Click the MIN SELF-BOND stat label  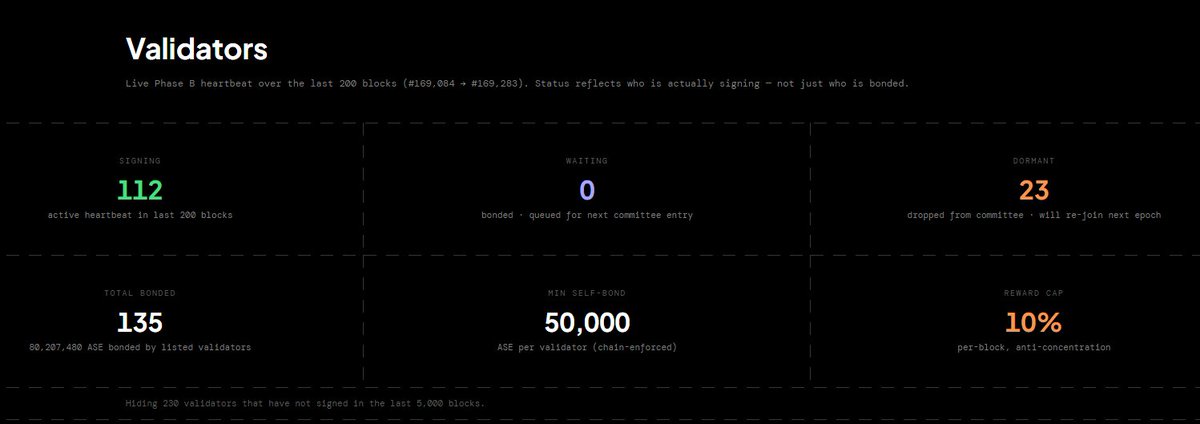[587, 293]
